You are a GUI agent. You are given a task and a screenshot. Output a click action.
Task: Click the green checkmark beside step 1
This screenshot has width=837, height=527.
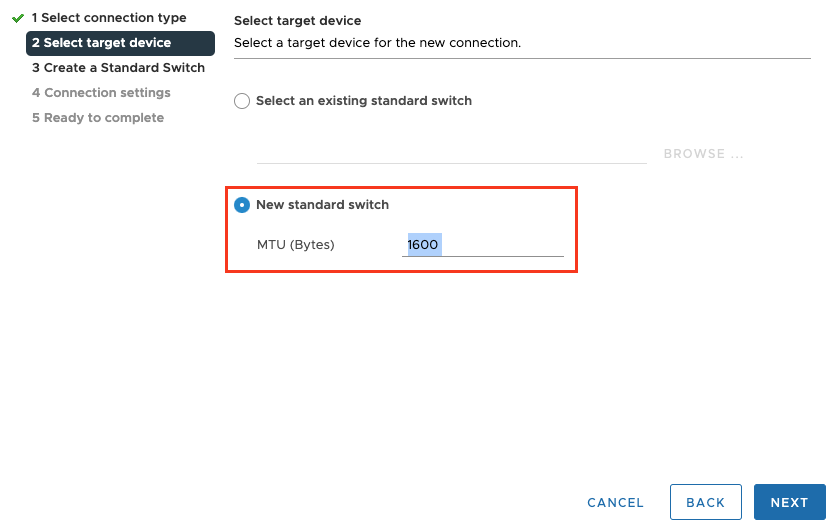point(17,18)
